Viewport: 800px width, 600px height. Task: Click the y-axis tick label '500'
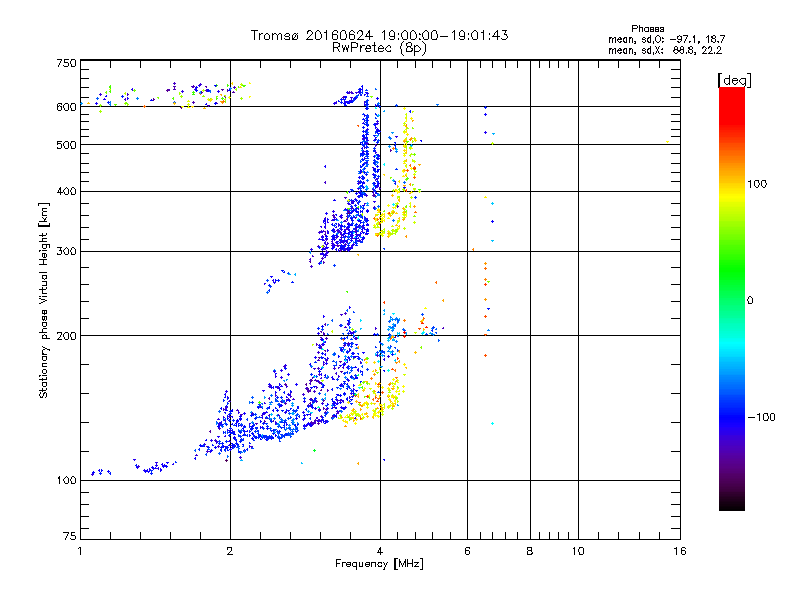point(67,145)
